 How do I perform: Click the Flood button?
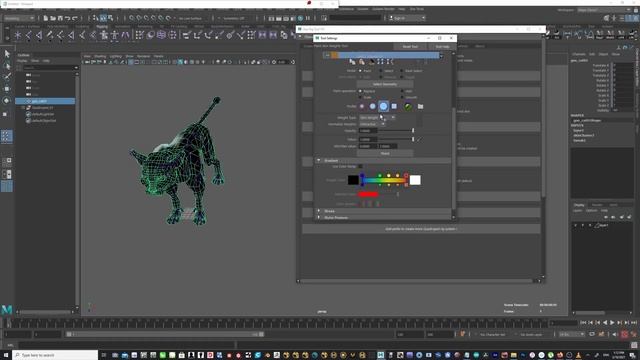(x=385, y=153)
